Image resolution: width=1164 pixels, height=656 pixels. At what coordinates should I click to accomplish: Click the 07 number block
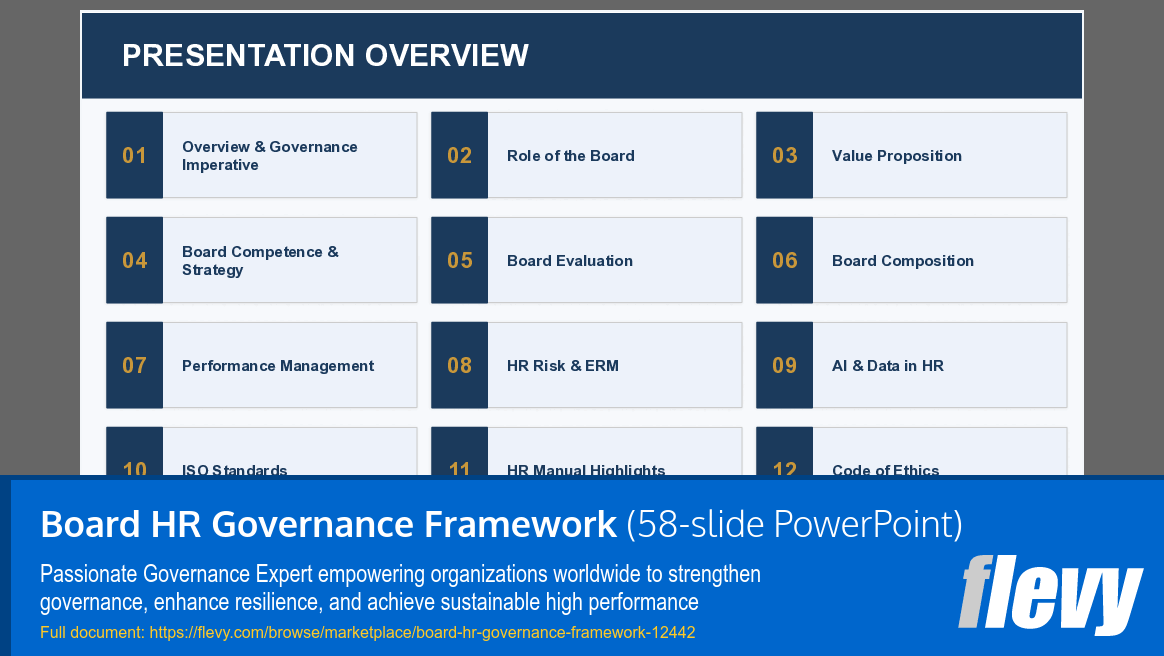click(x=134, y=365)
